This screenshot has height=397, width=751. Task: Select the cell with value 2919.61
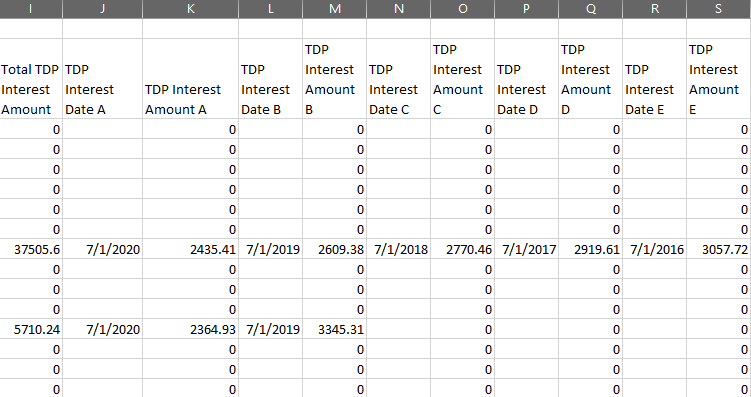[x=591, y=249]
